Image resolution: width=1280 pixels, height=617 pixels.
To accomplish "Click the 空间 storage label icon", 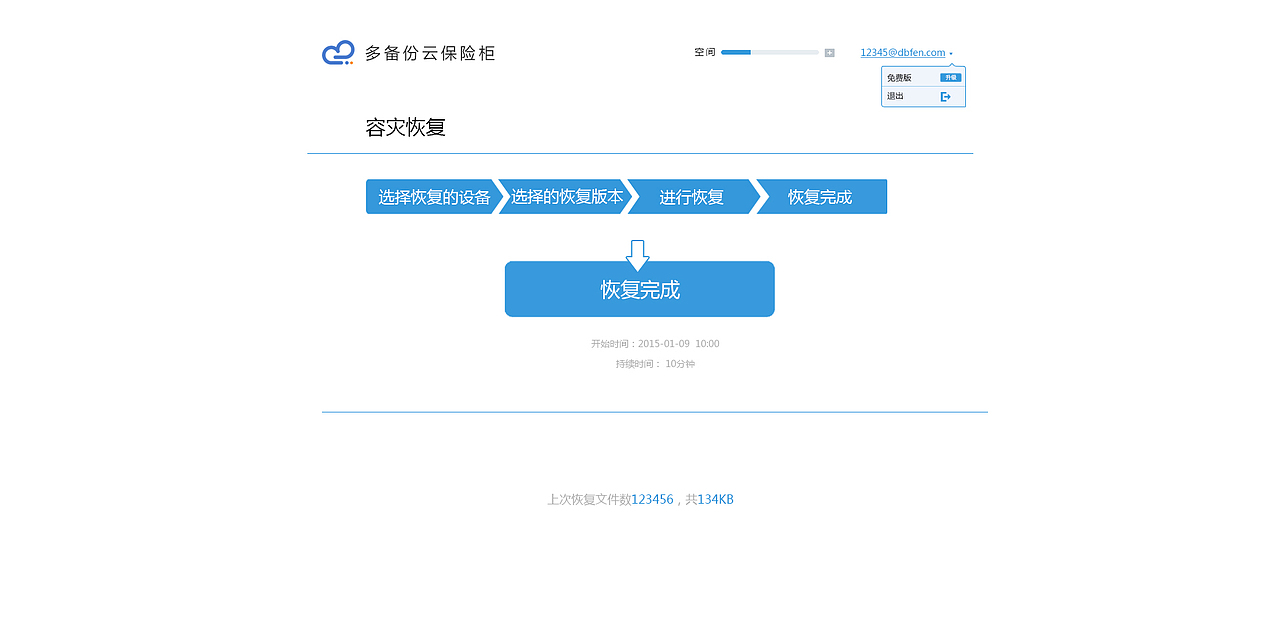I will coord(703,52).
